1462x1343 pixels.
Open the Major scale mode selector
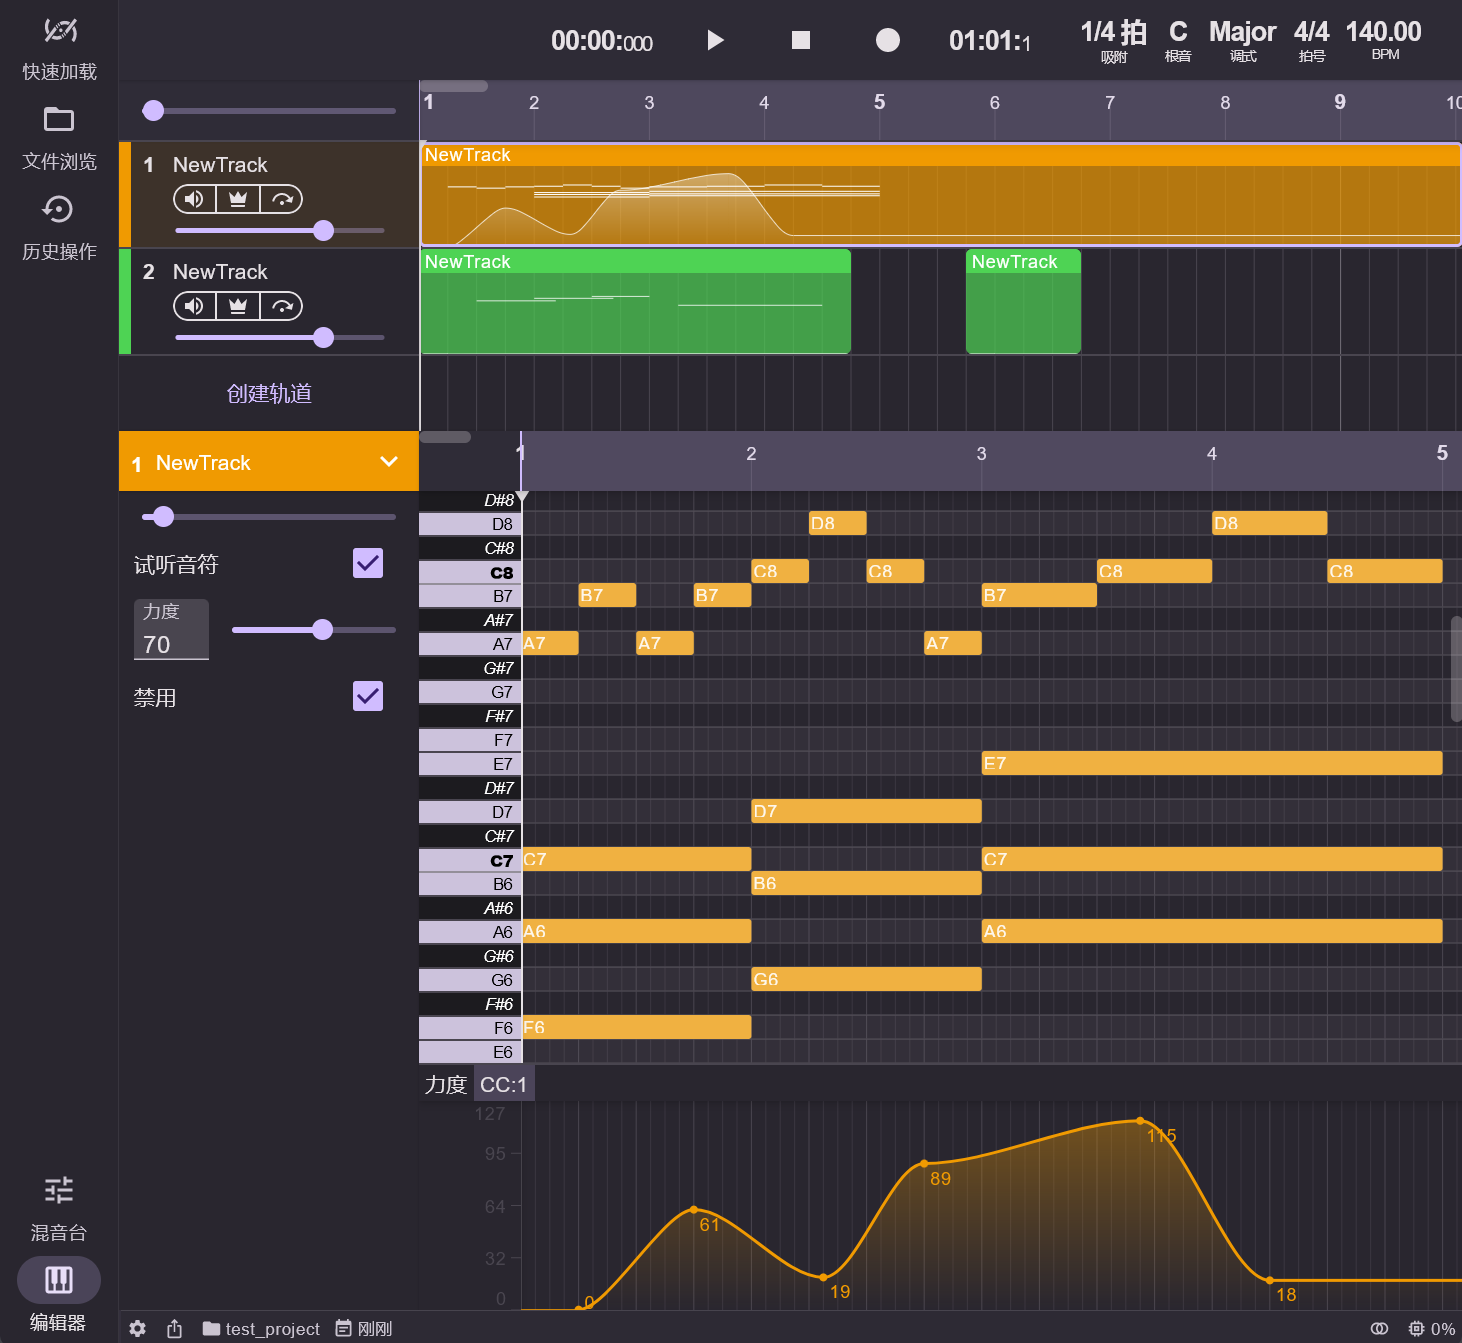tap(1242, 41)
